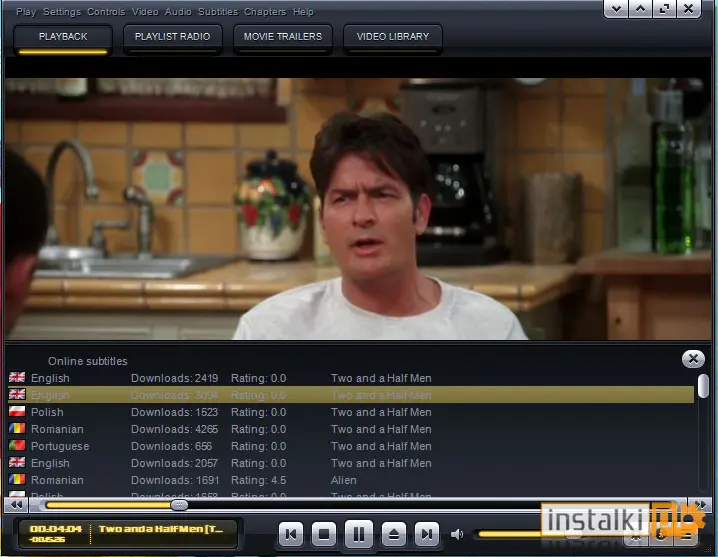Switch to the Movie Trailers tab

click(283, 39)
